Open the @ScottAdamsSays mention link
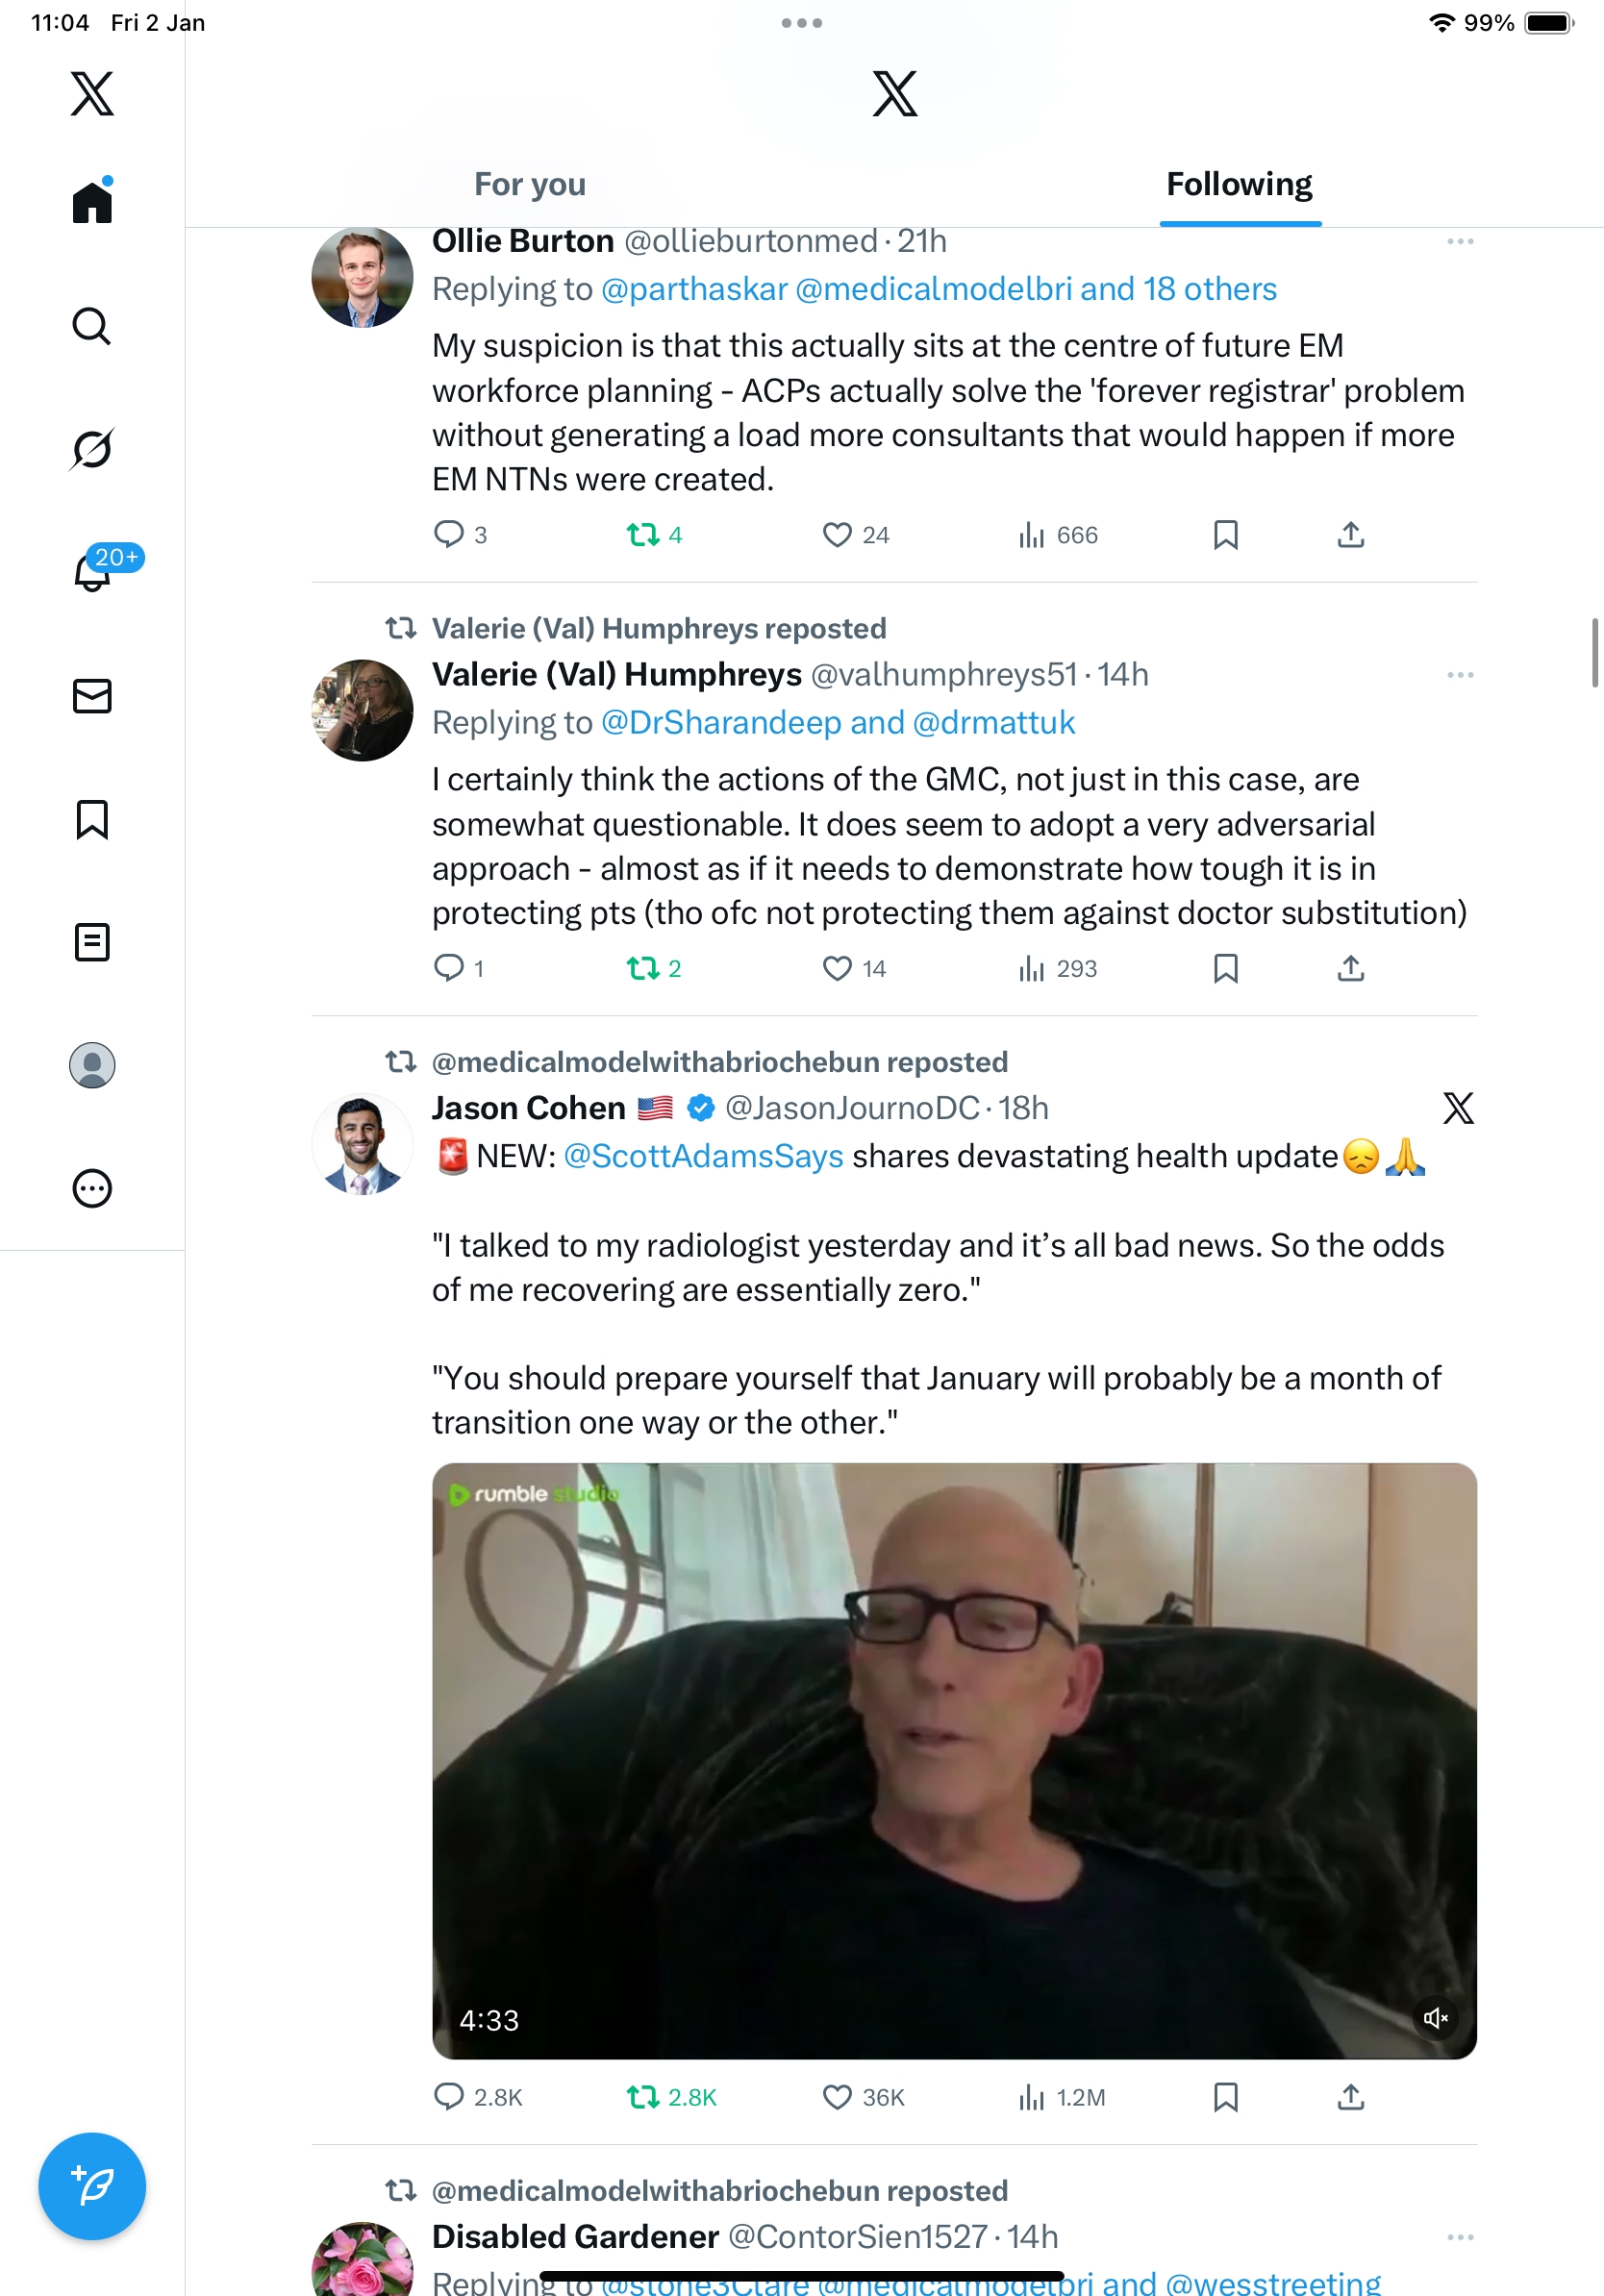Viewport: 1604px width, 2296px height. point(703,1156)
